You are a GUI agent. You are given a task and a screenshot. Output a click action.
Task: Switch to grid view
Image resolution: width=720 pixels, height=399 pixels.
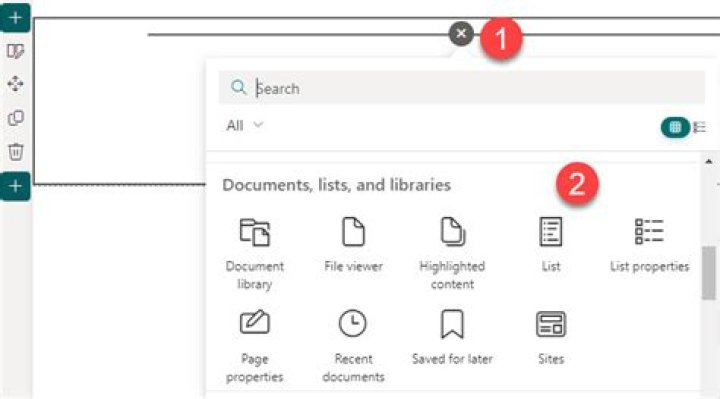[675, 127]
